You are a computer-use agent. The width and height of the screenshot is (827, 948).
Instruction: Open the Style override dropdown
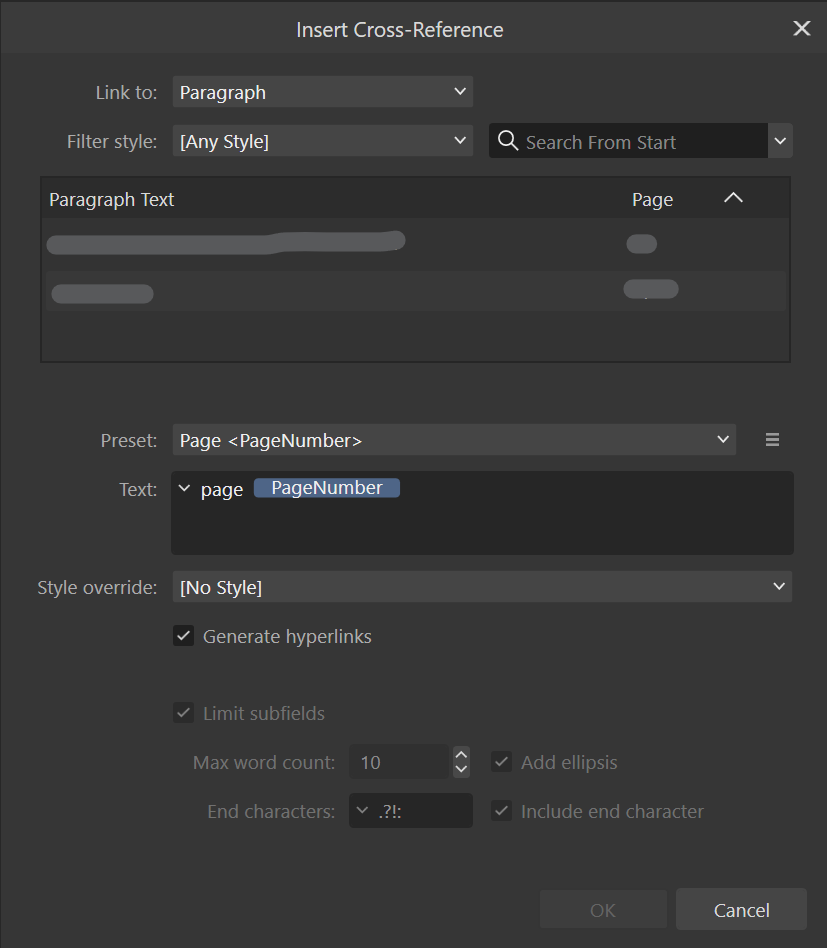[482, 587]
